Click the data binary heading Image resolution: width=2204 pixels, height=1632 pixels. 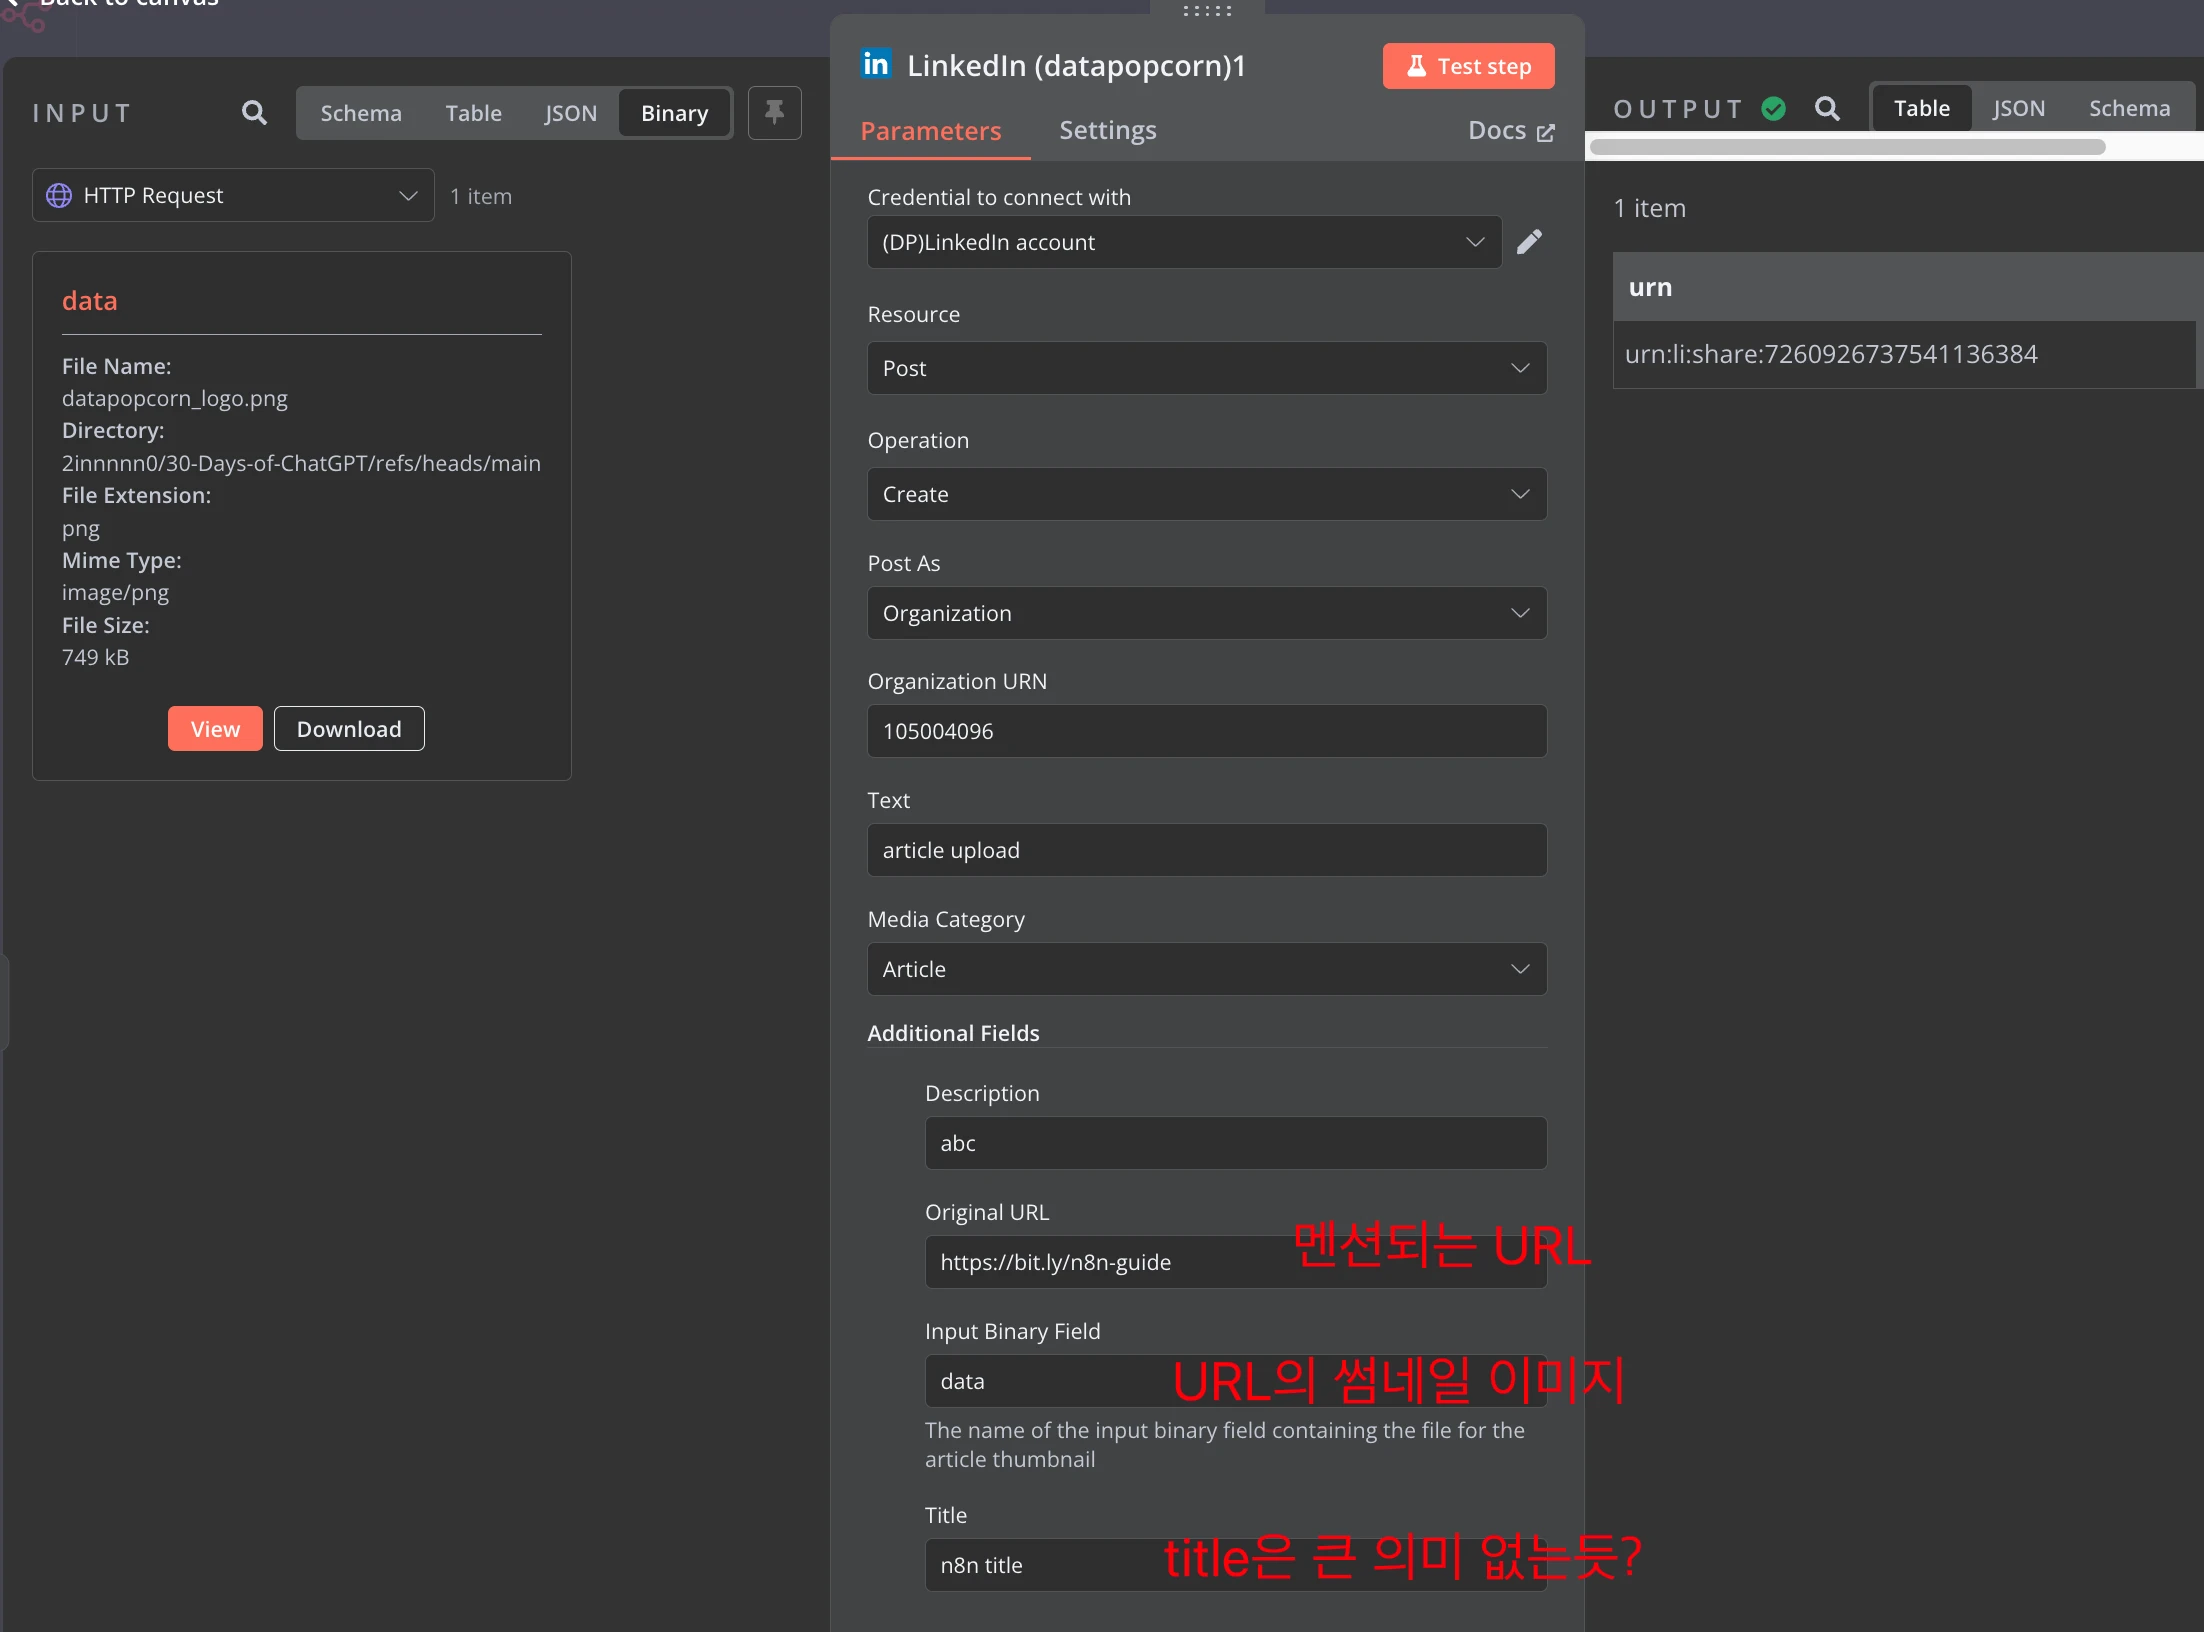tap(89, 301)
